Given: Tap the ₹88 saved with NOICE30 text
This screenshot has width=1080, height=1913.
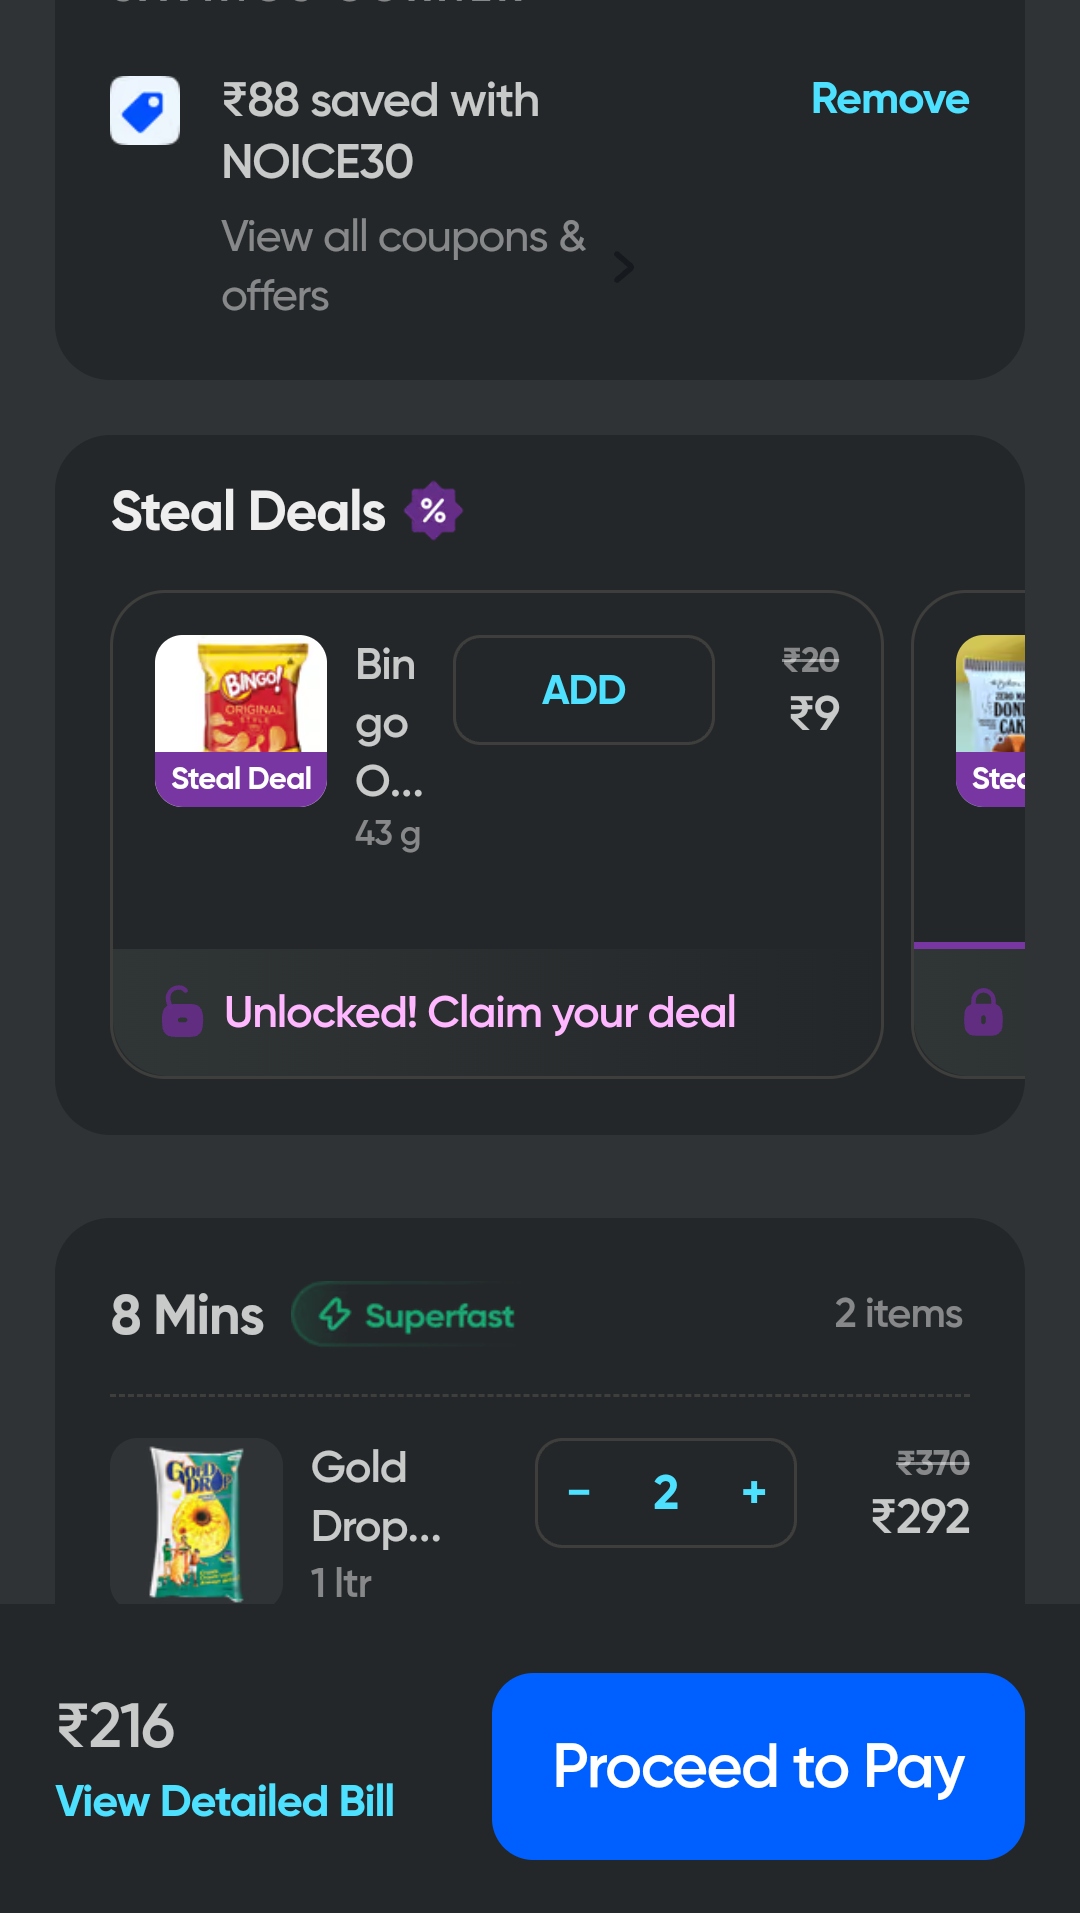Looking at the screenshot, I should [380, 131].
